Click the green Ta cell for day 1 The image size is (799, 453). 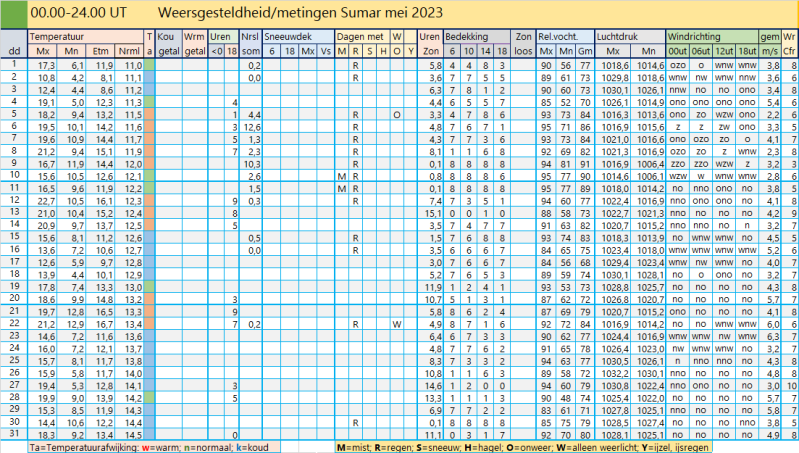149,65
